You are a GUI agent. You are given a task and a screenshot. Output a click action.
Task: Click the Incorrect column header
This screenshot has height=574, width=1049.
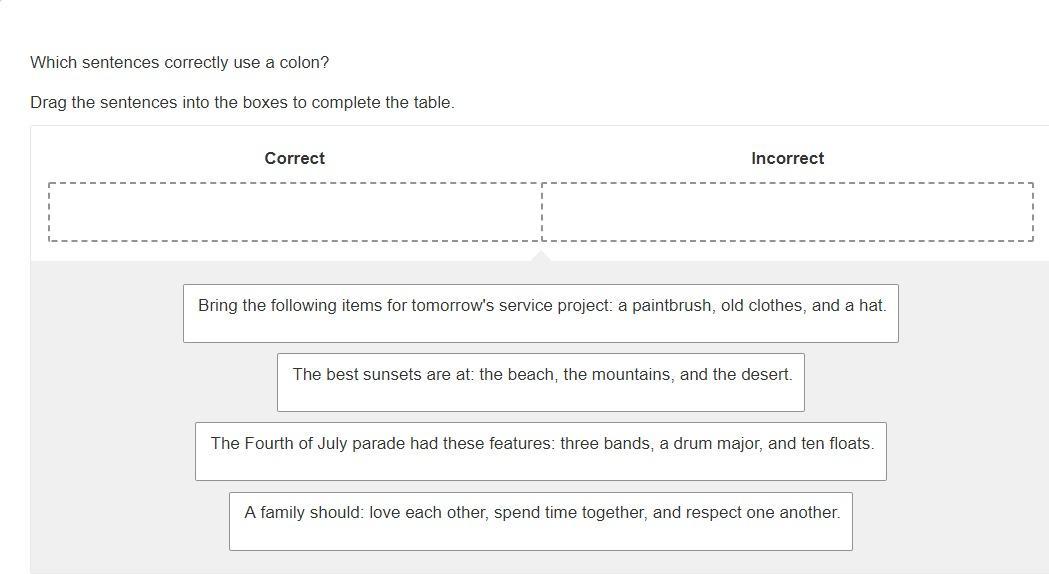[787, 158]
